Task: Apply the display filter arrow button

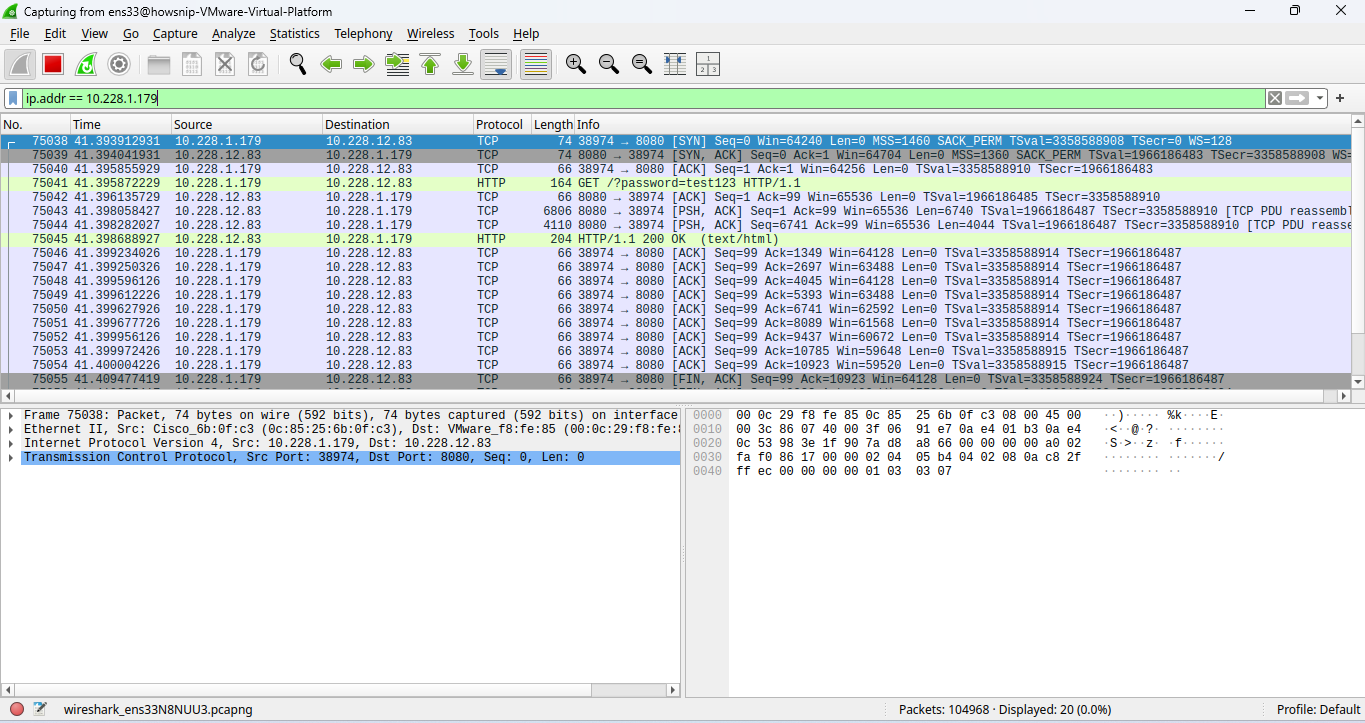Action: 1298,98
